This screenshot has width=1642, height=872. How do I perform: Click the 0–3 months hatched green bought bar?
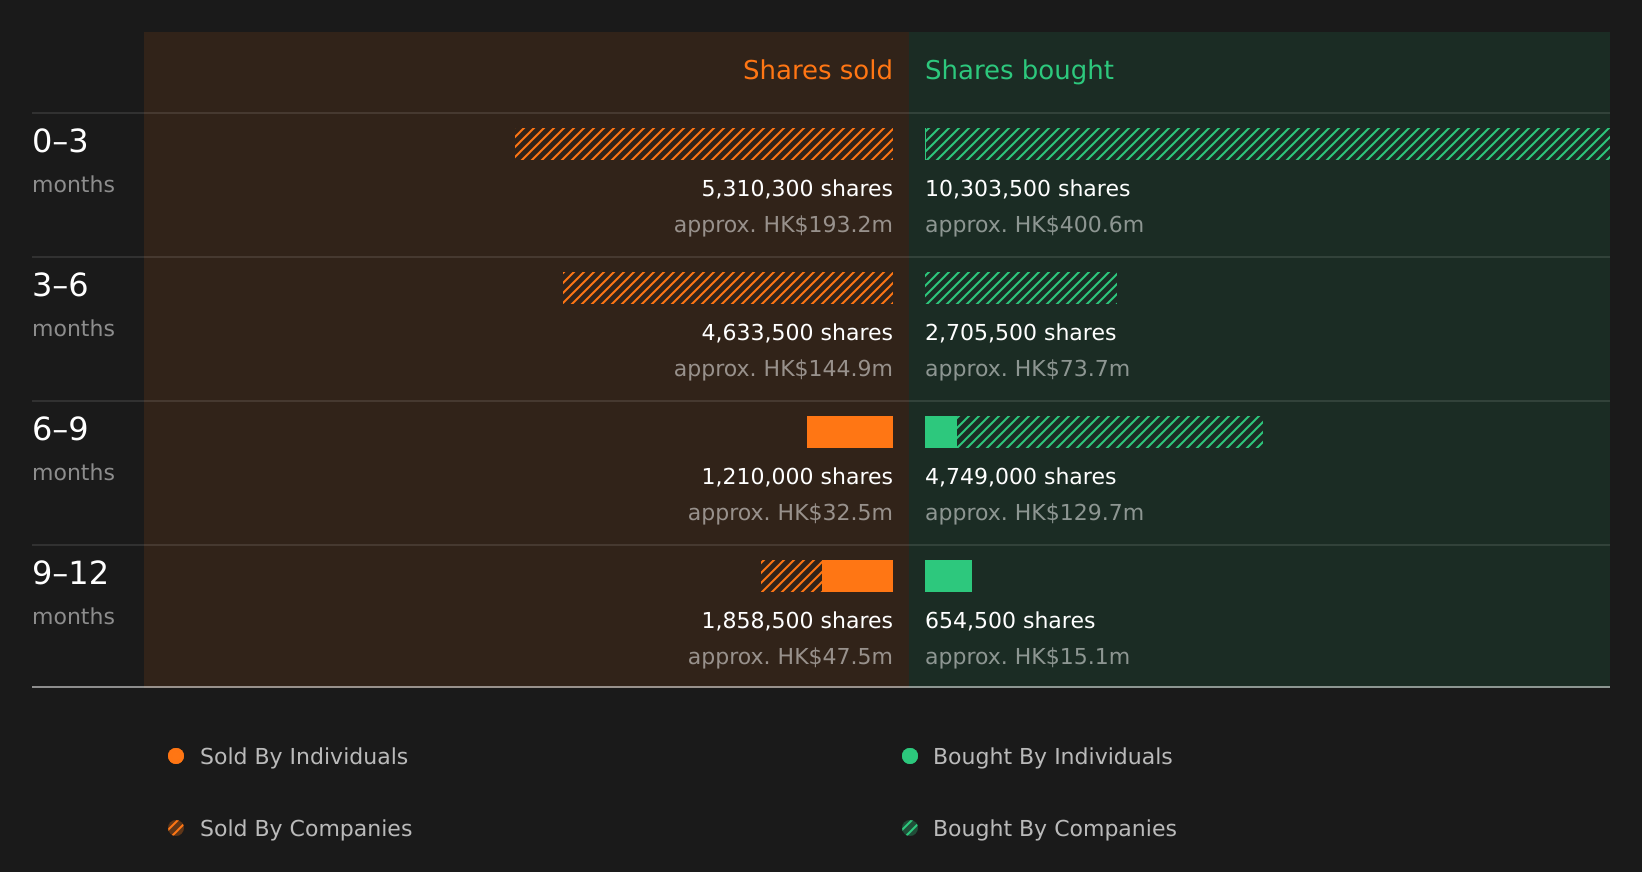coord(1267,144)
